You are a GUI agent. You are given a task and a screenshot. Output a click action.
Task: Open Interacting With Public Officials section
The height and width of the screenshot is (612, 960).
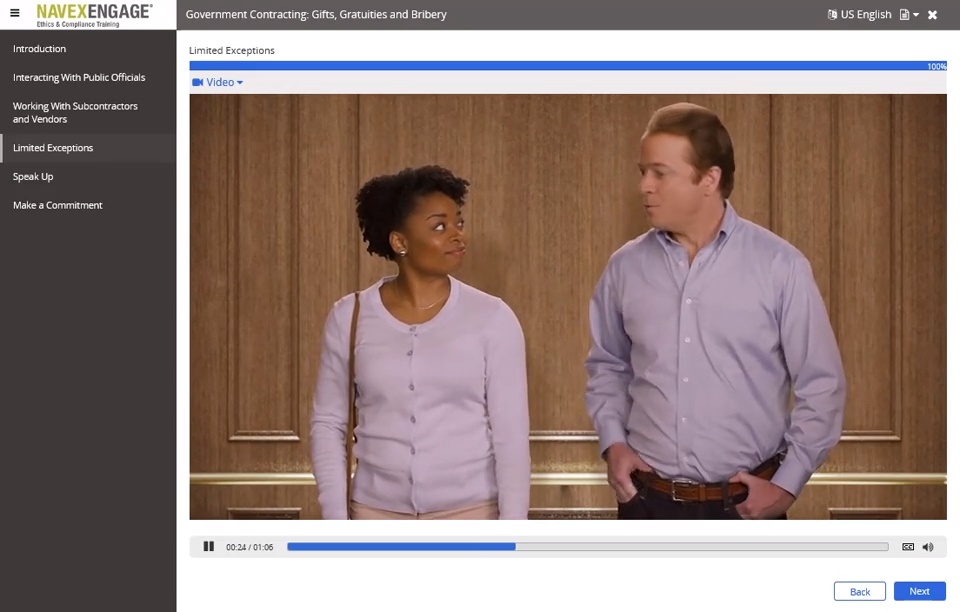pos(88,77)
